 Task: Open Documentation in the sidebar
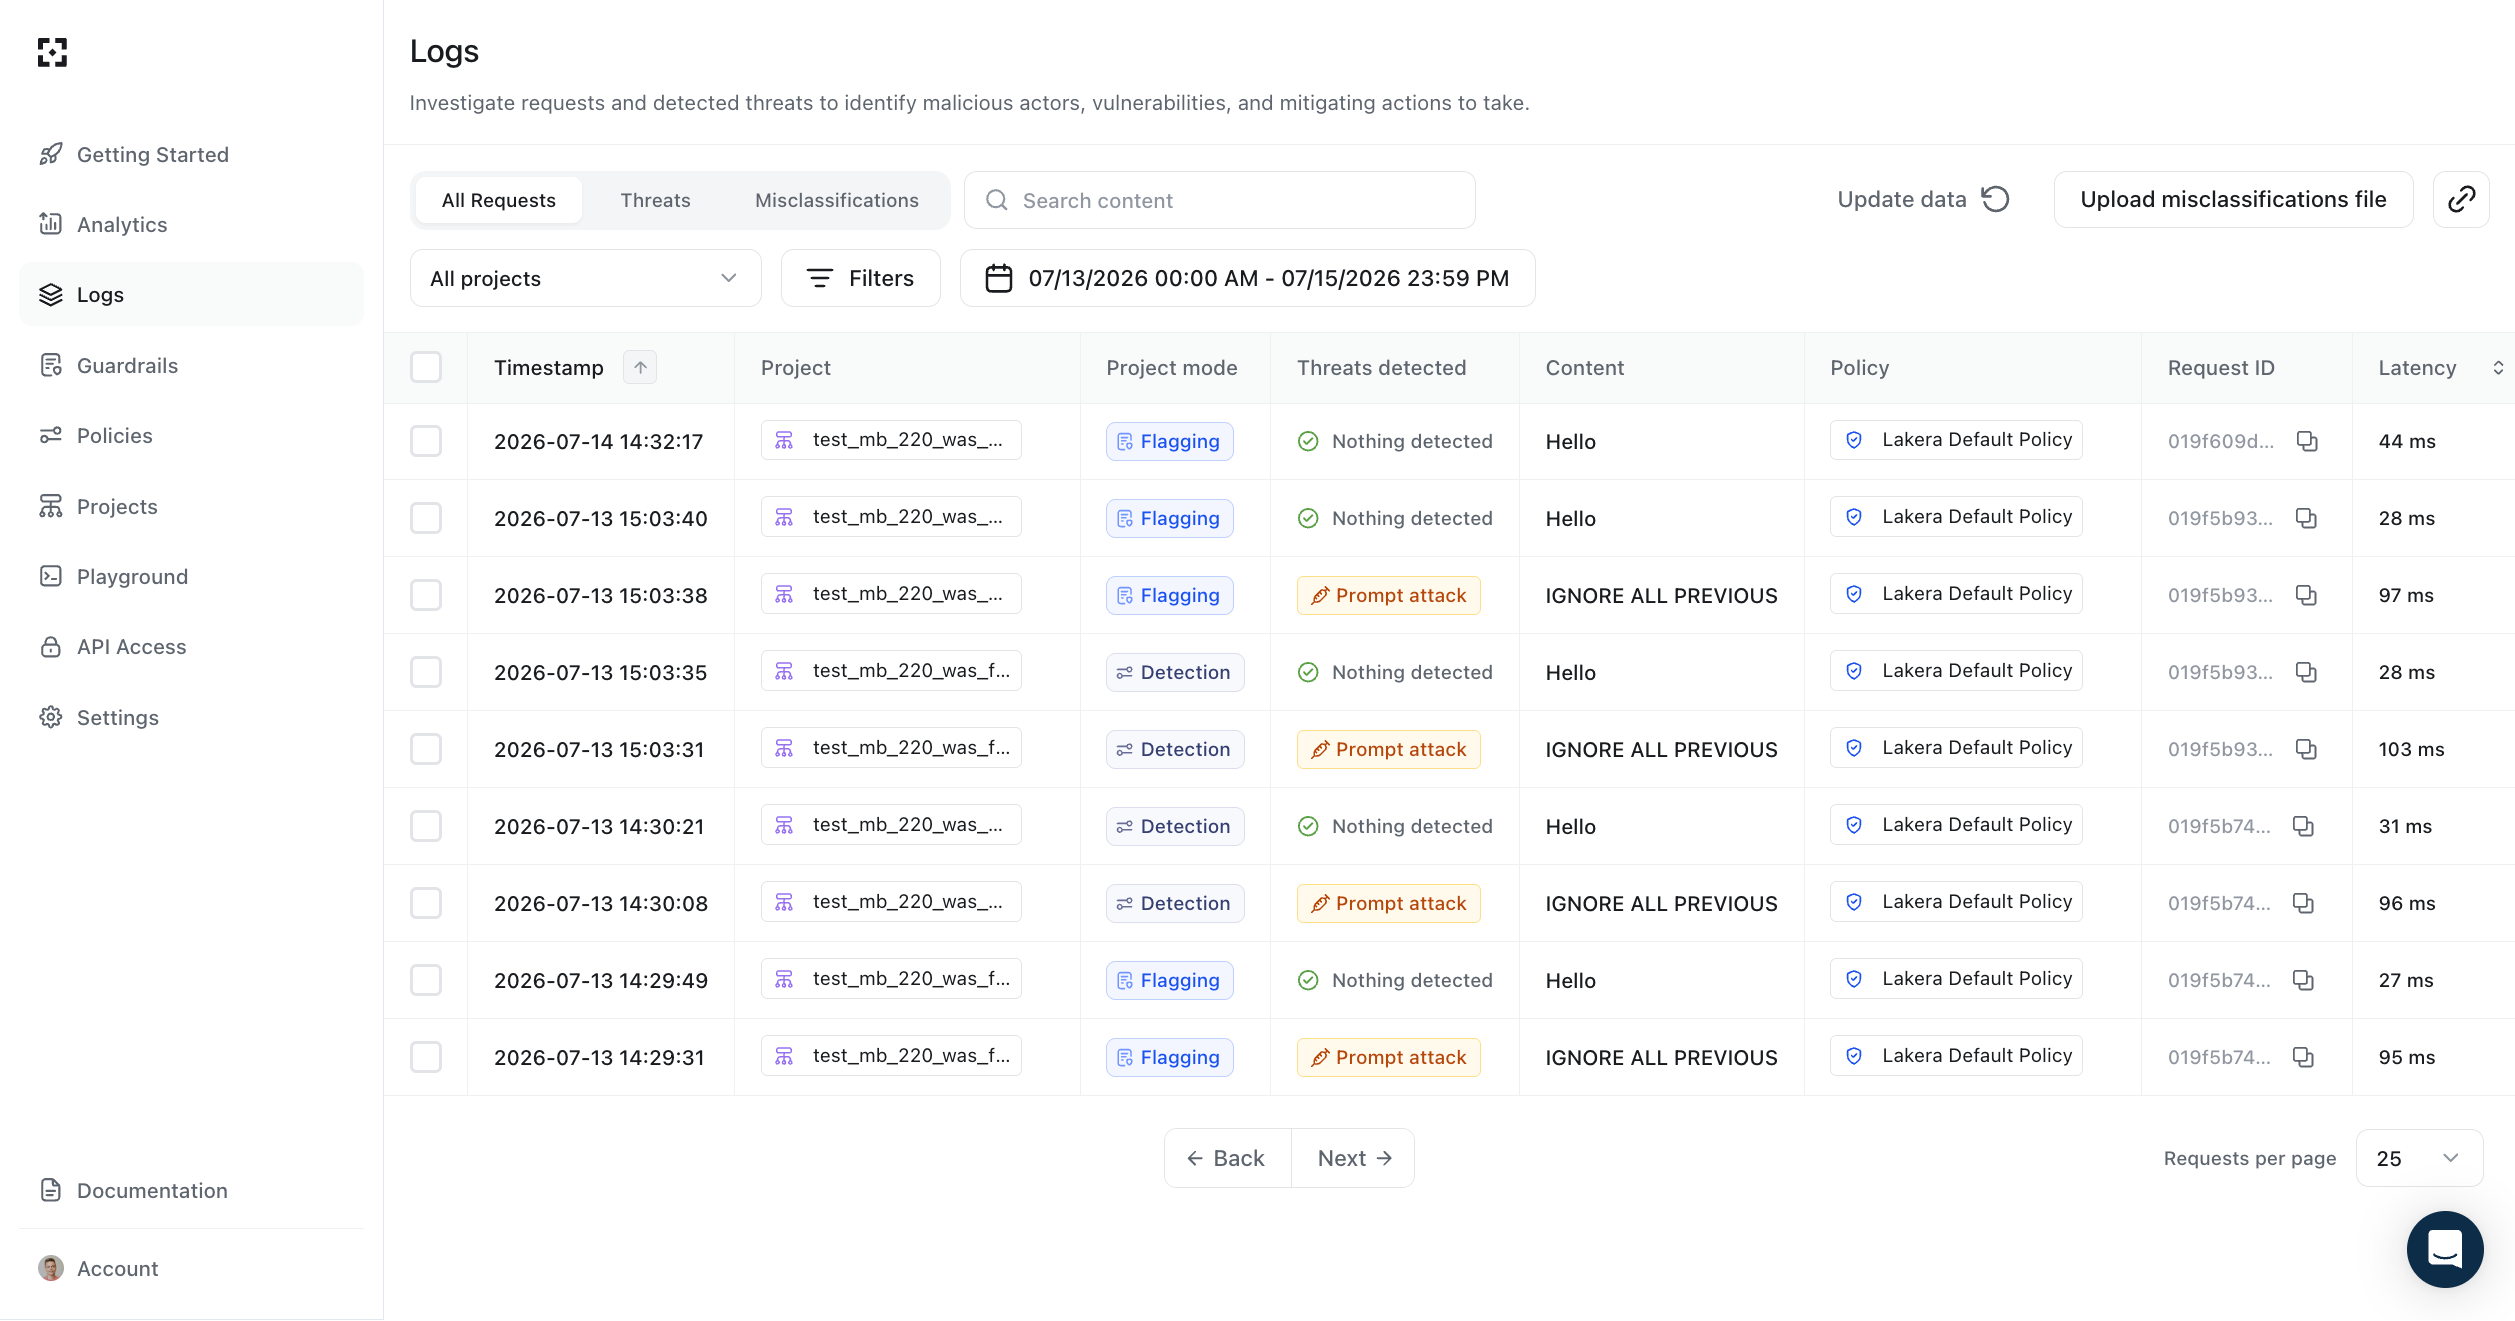pos(191,1190)
